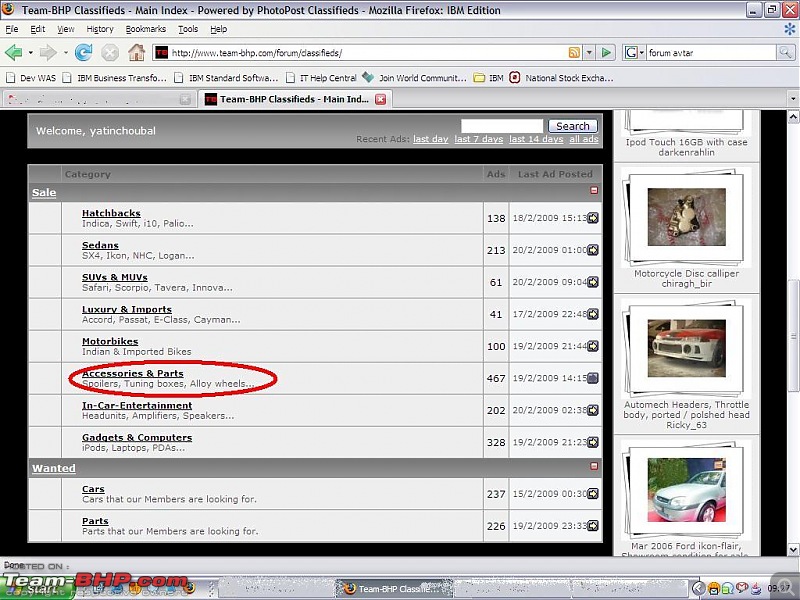Open latest ad arrow in Motorbikes row
Viewport: 800px width, 600px height.
592,346
